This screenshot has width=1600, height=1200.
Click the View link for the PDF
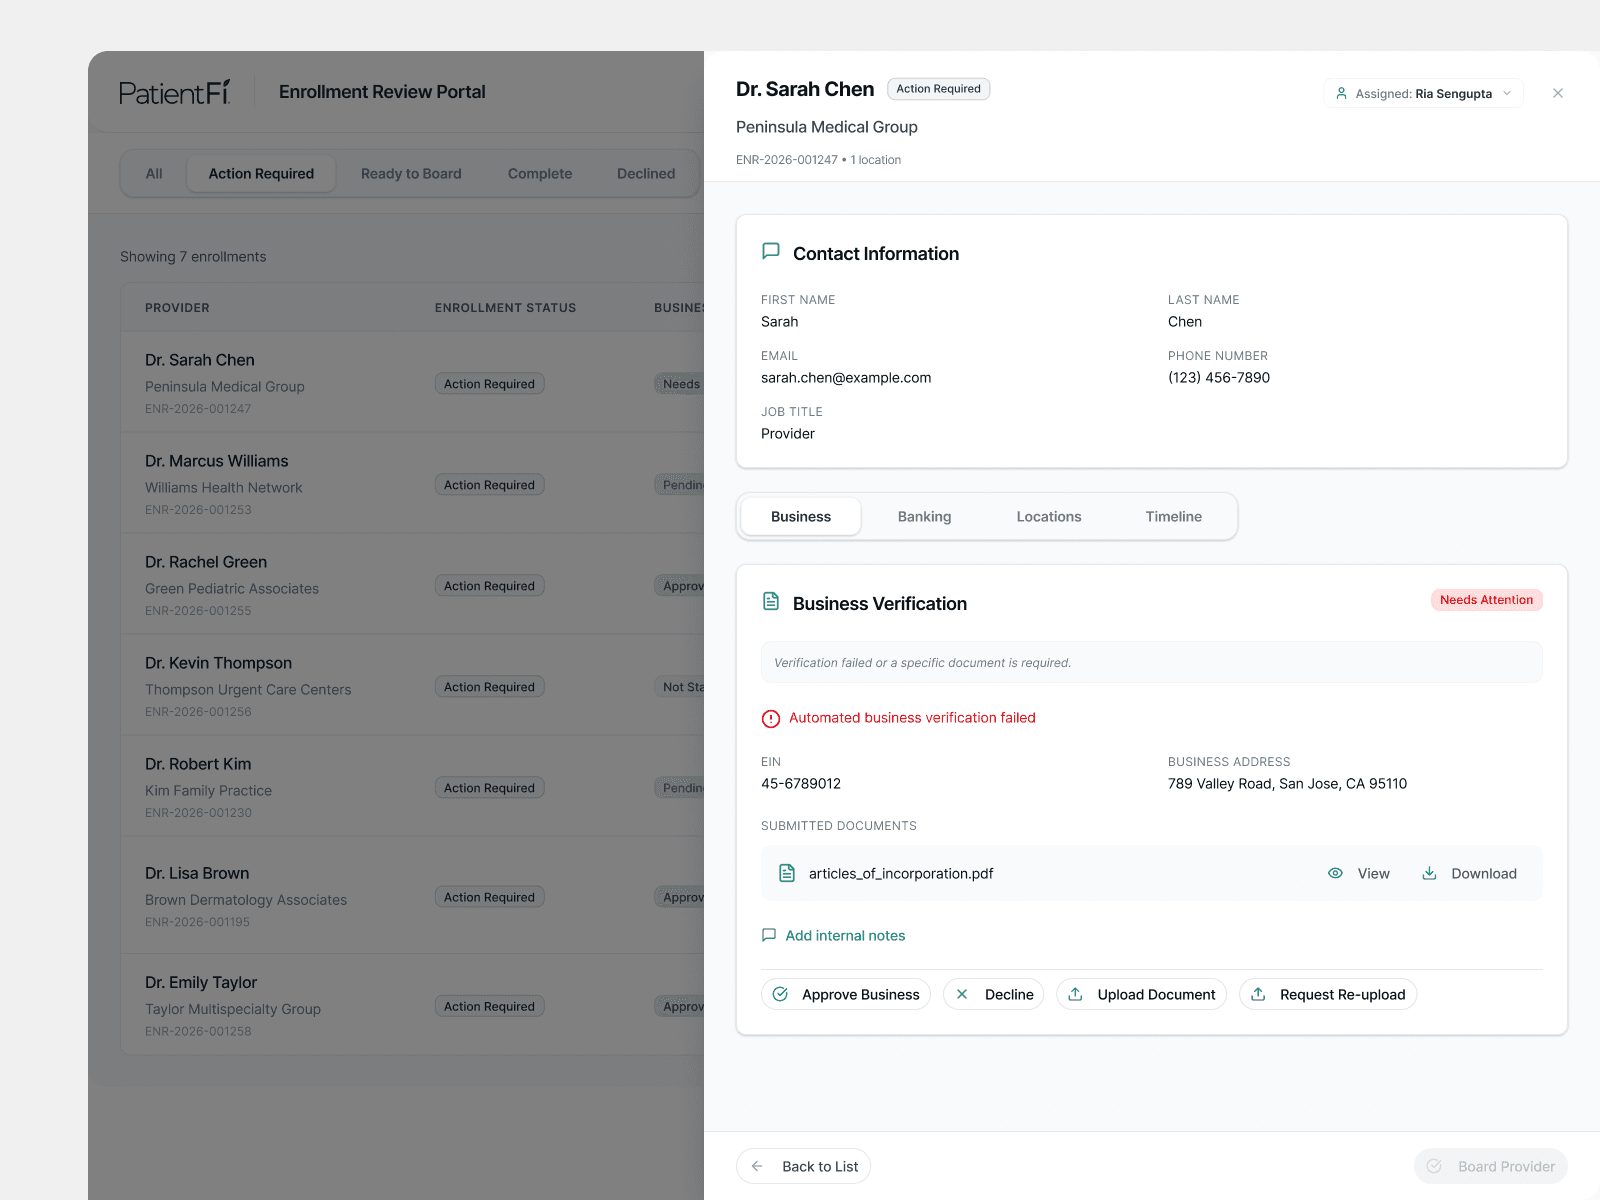pyautogui.click(x=1359, y=873)
